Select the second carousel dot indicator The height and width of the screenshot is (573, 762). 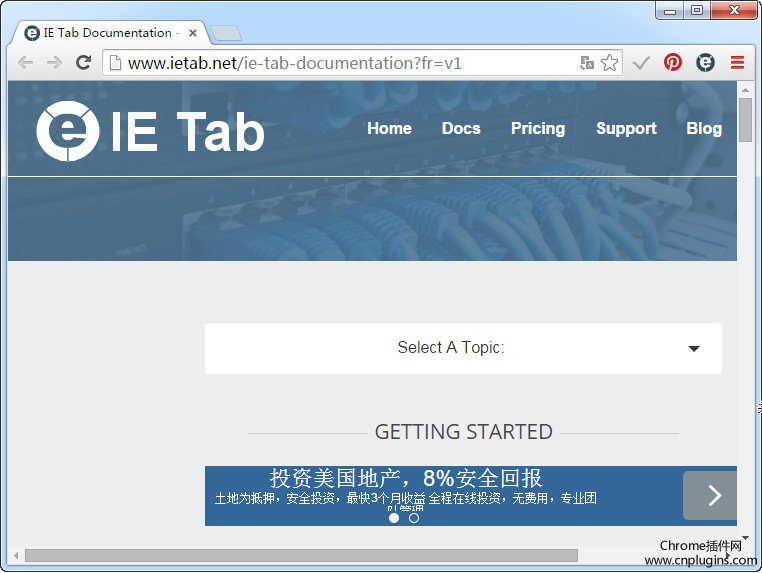(x=414, y=518)
